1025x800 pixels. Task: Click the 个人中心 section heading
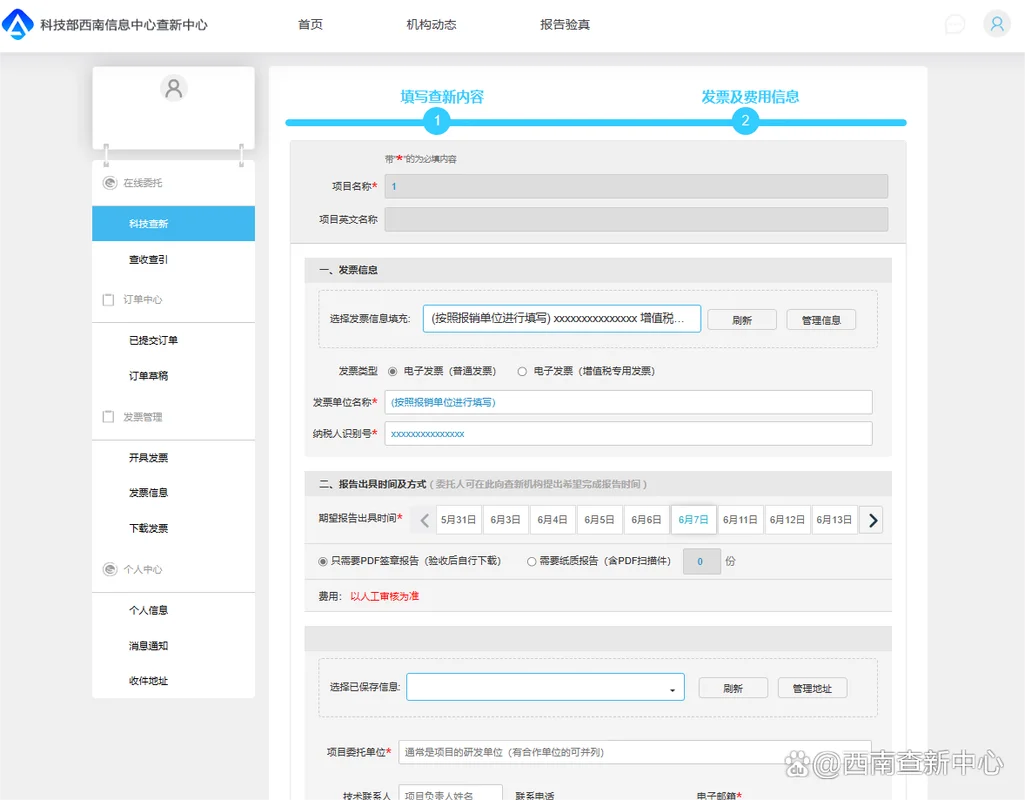[143, 569]
